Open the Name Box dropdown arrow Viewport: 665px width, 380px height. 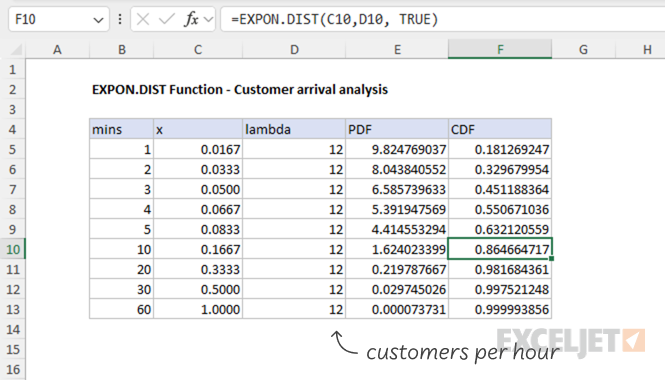coord(98,20)
